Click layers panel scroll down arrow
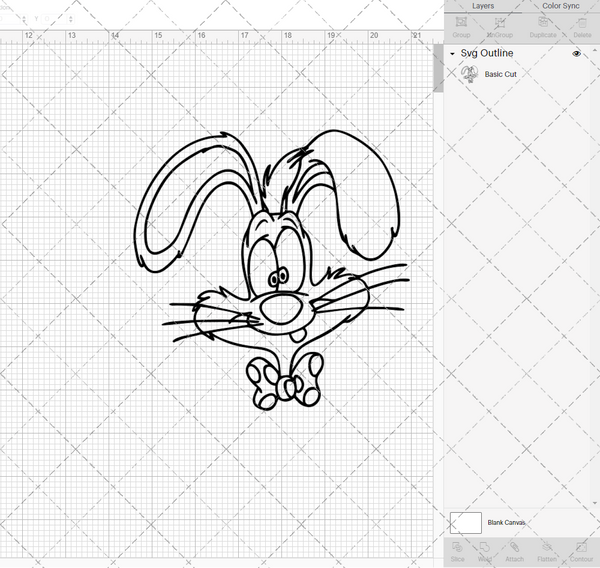This screenshot has height=568, width=600. 594,503
